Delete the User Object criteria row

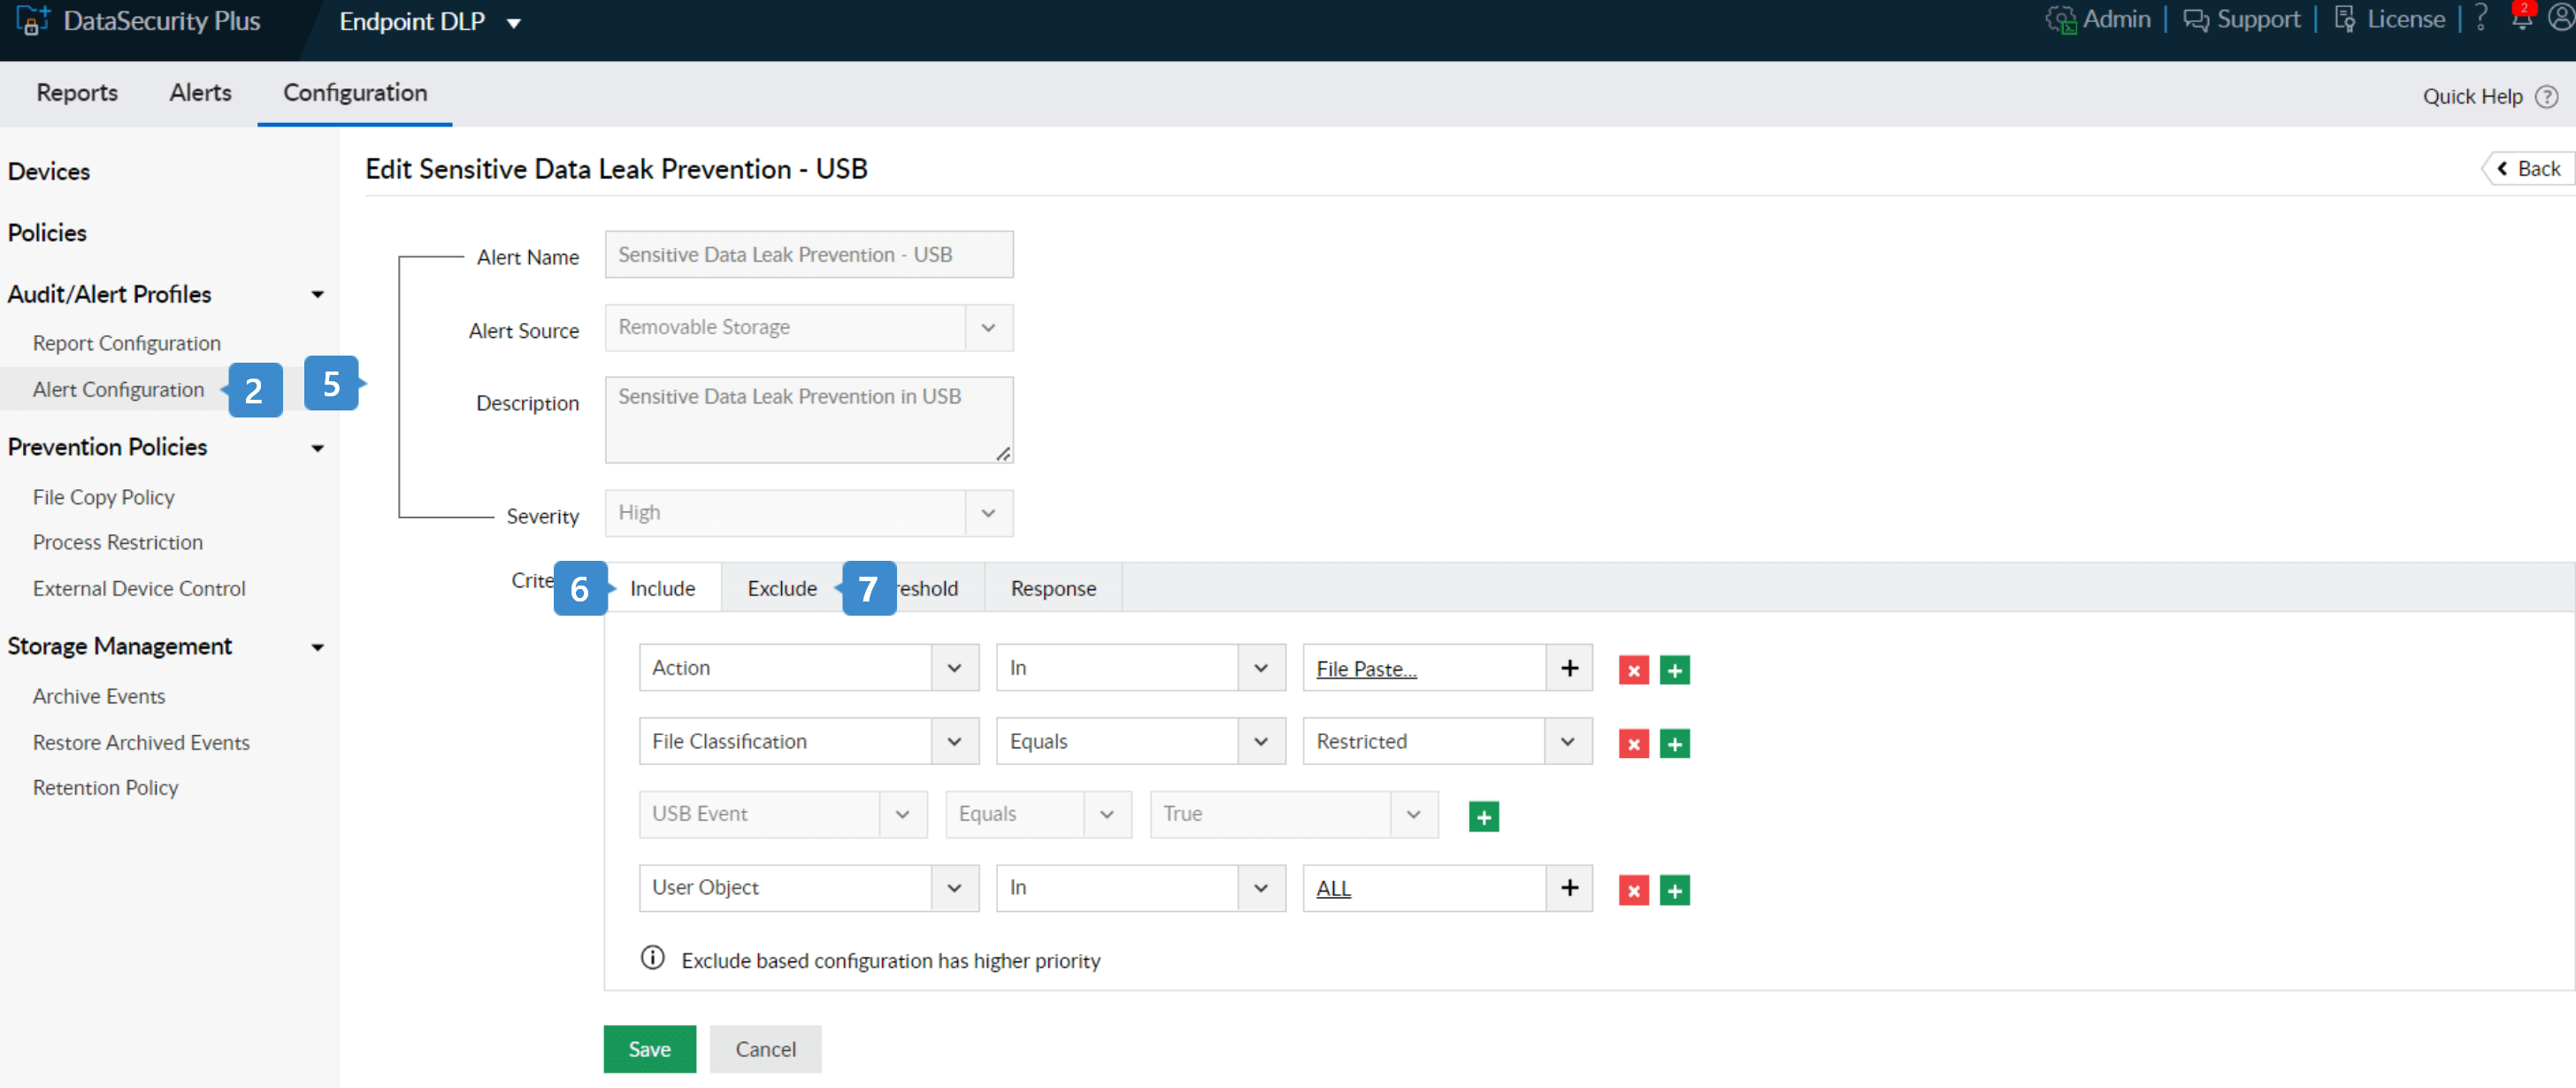coord(1633,890)
